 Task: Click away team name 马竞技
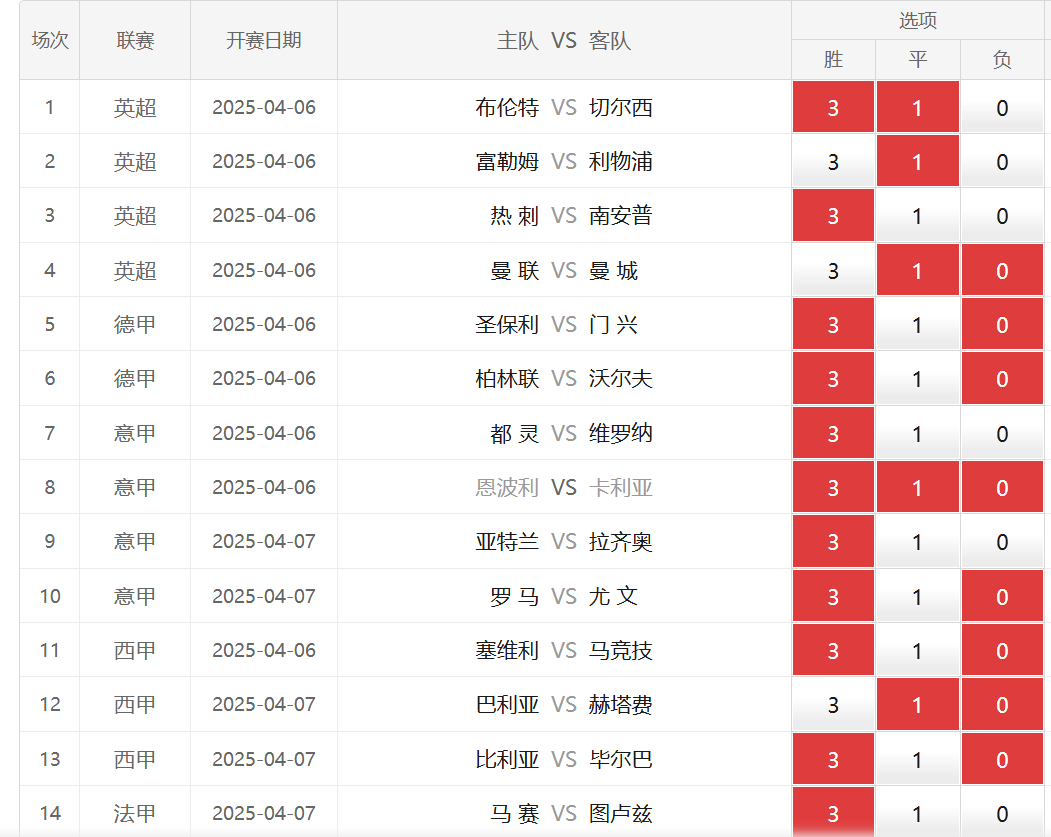[621, 650]
